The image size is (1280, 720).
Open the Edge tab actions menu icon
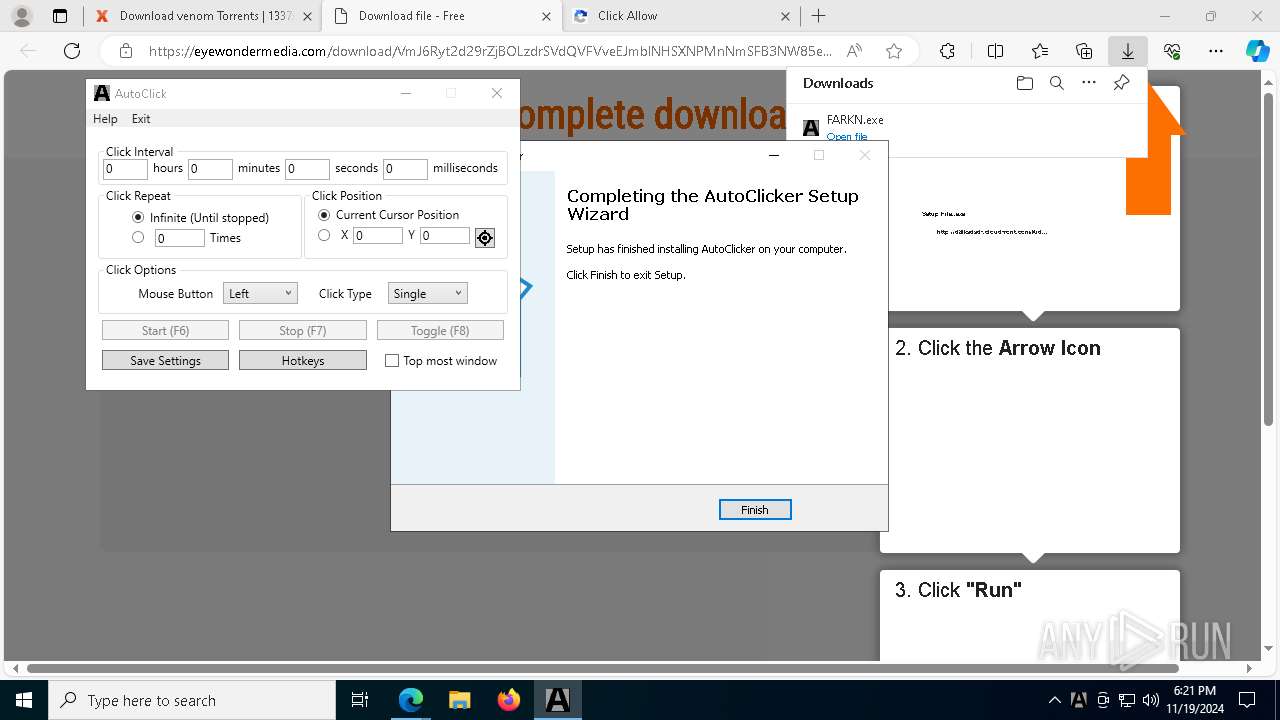(x=60, y=16)
